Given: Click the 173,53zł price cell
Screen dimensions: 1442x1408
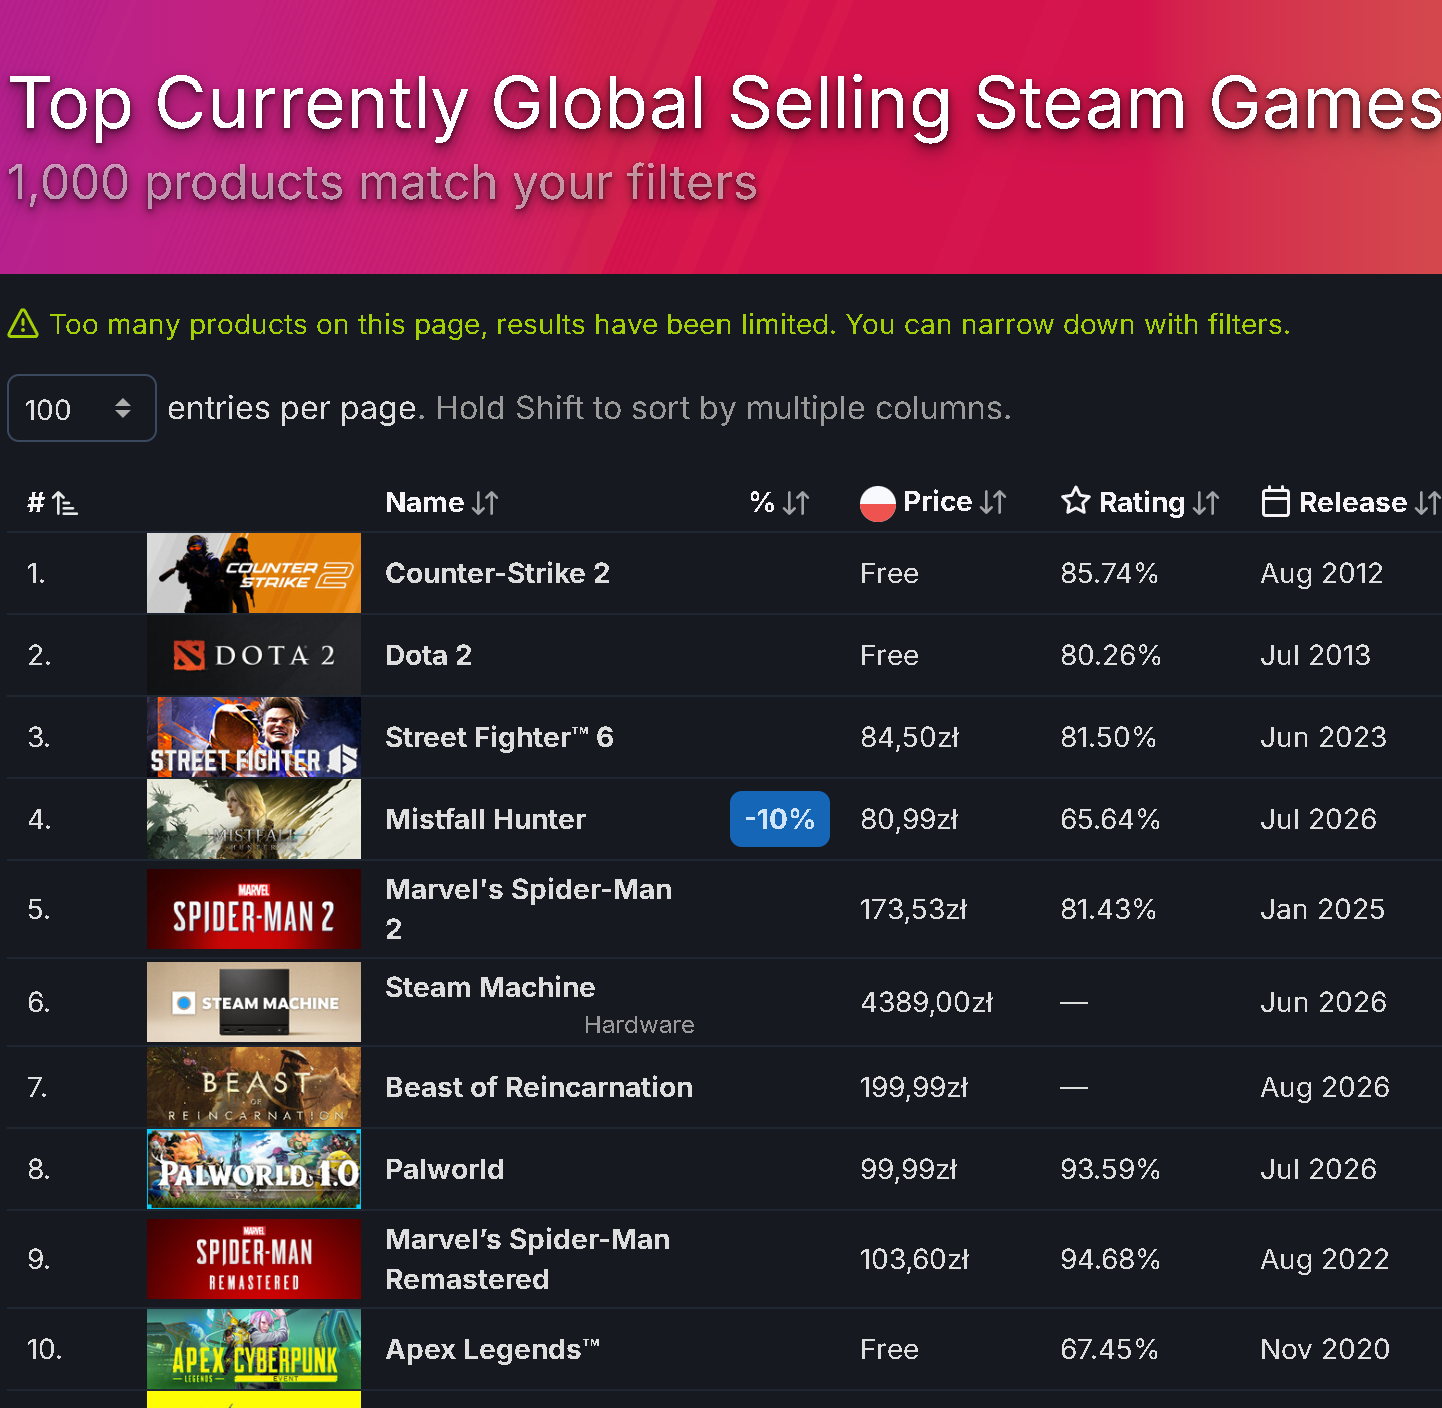Looking at the screenshot, I should pos(914,909).
